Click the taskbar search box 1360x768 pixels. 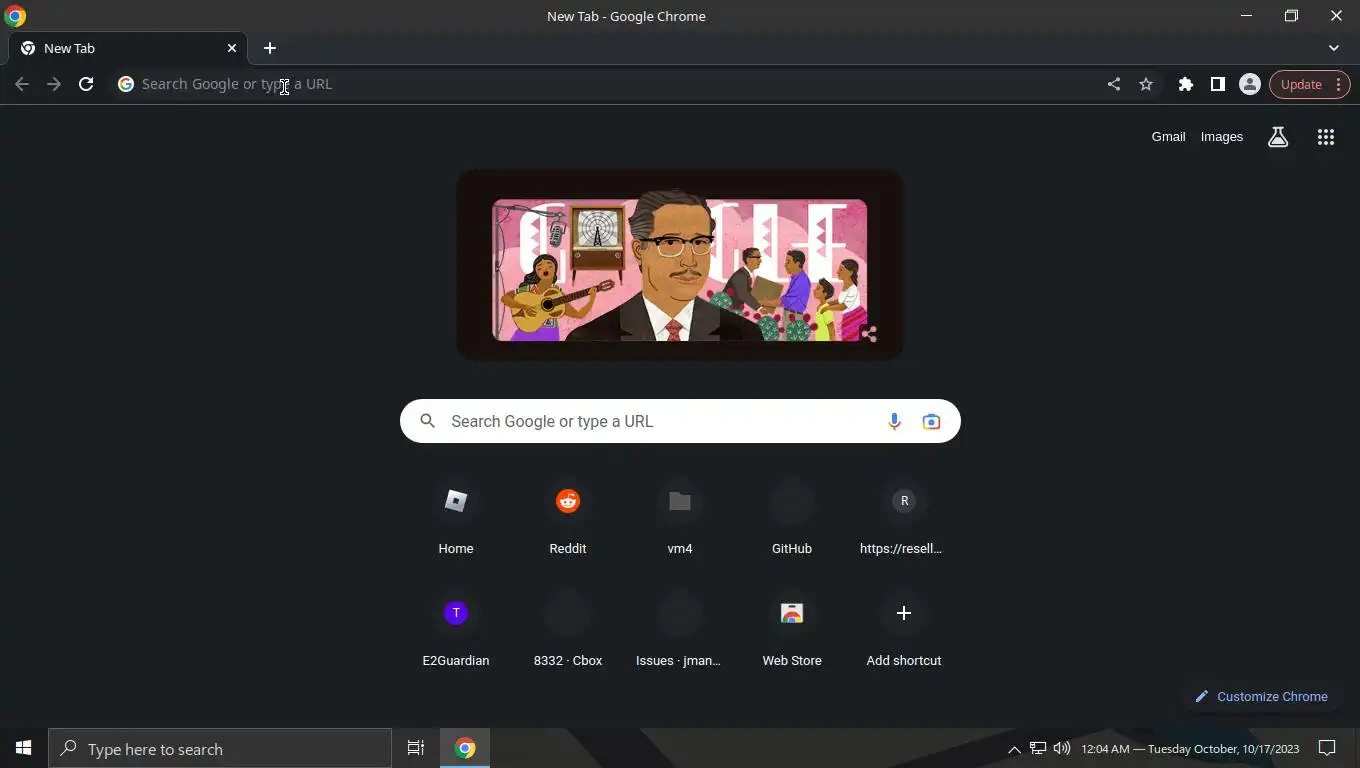220,748
